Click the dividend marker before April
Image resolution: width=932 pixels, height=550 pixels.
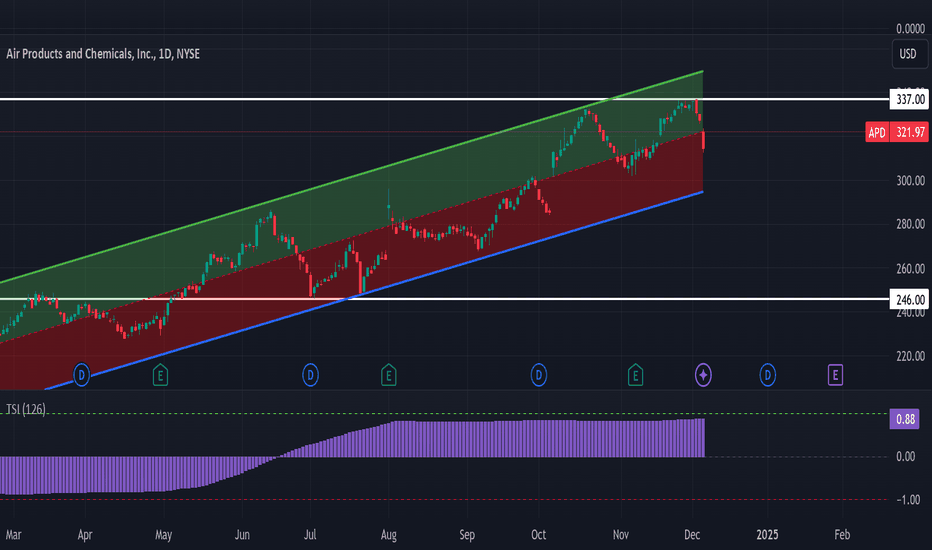point(81,375)
